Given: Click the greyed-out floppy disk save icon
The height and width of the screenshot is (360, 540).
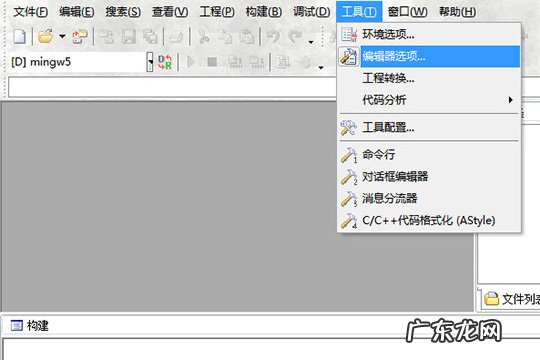Looking at the screenshot, I should click(x=129, y=37).
